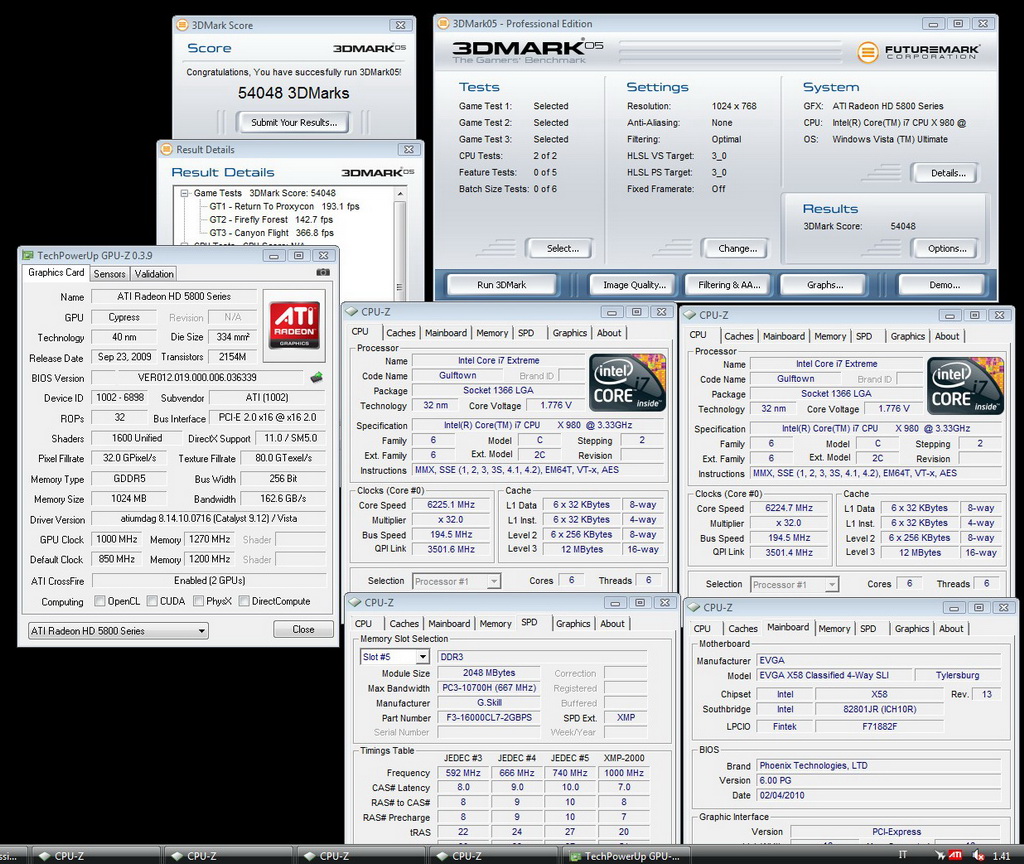The height and width of the screenshot is (864, 1024).
Task: Select GT2 - Firefly Forest result row
Action: [x=271, y=219]
